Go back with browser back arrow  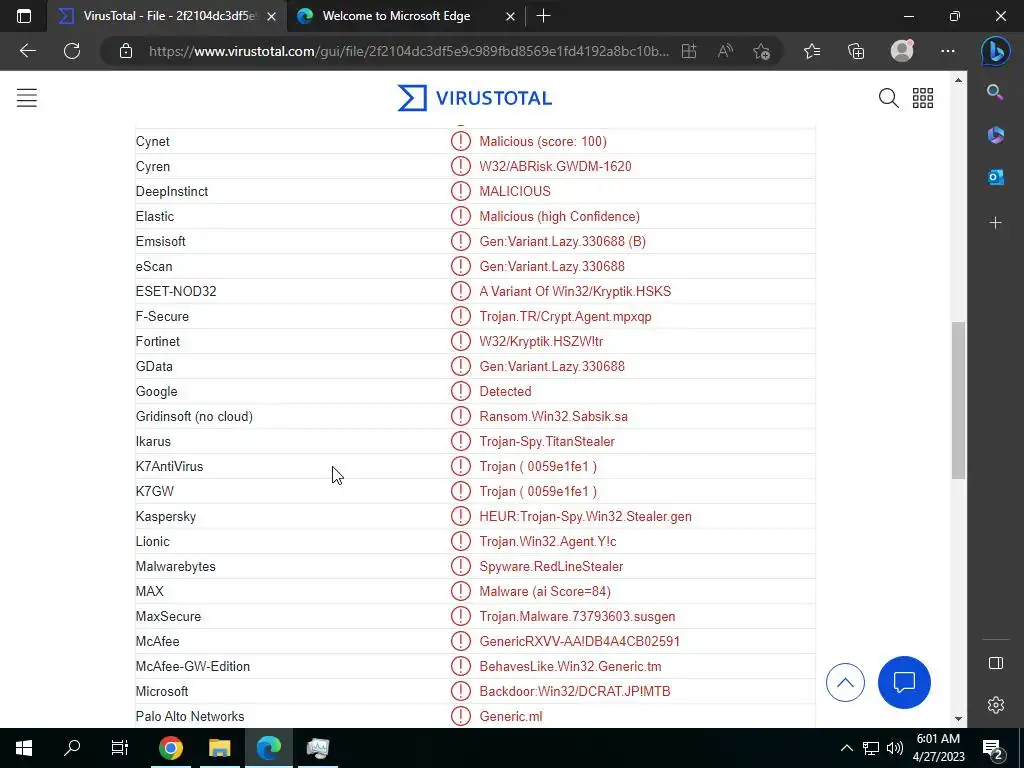coord(28,51)
